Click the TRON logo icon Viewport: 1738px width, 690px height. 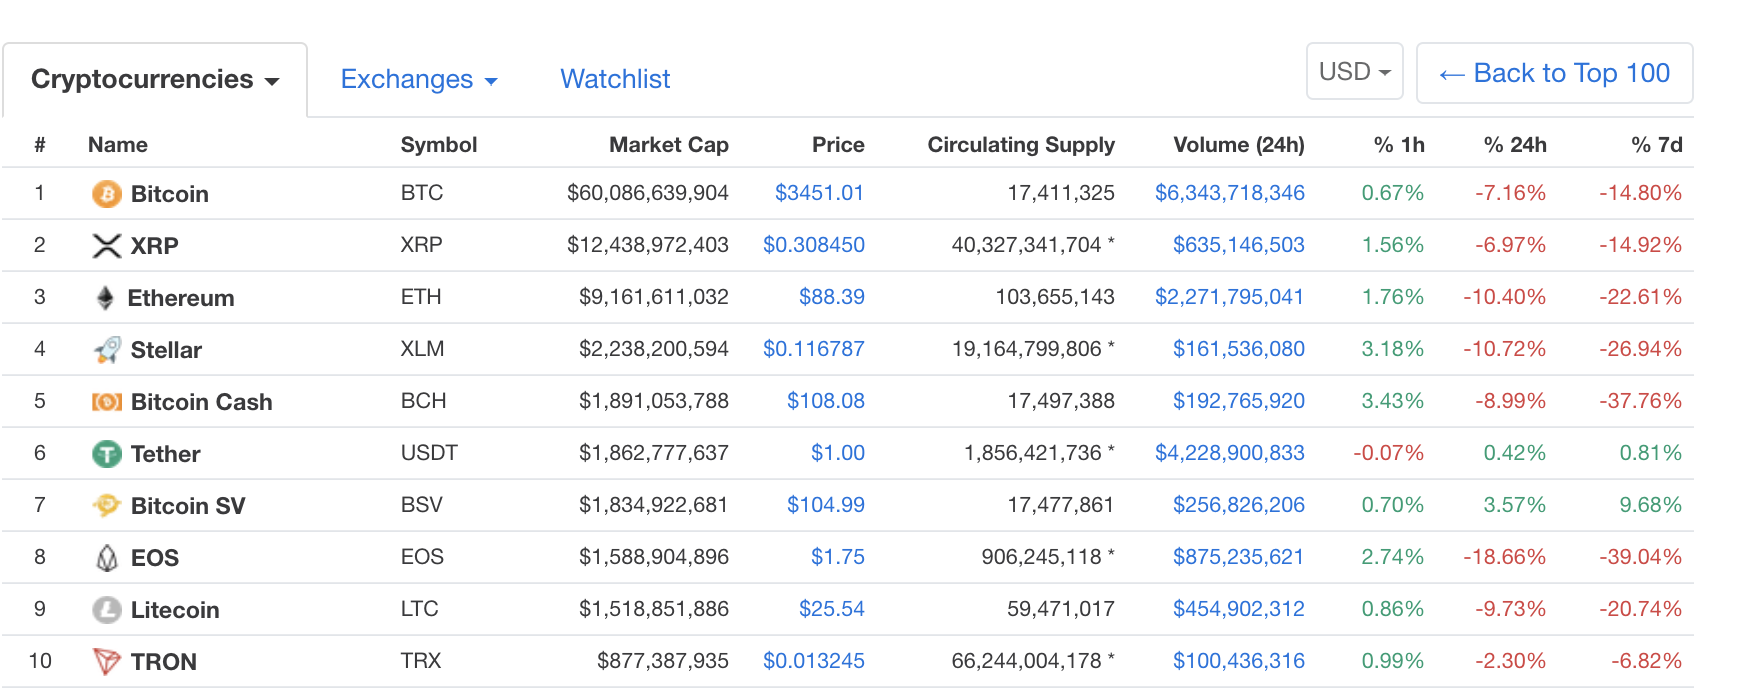click(106, 662)
